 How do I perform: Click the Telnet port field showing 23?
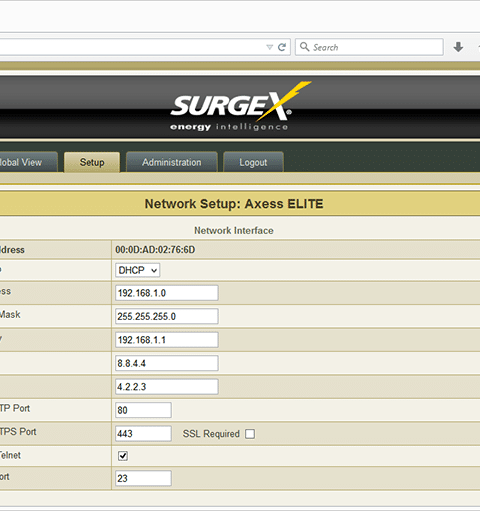click(143, 478)
